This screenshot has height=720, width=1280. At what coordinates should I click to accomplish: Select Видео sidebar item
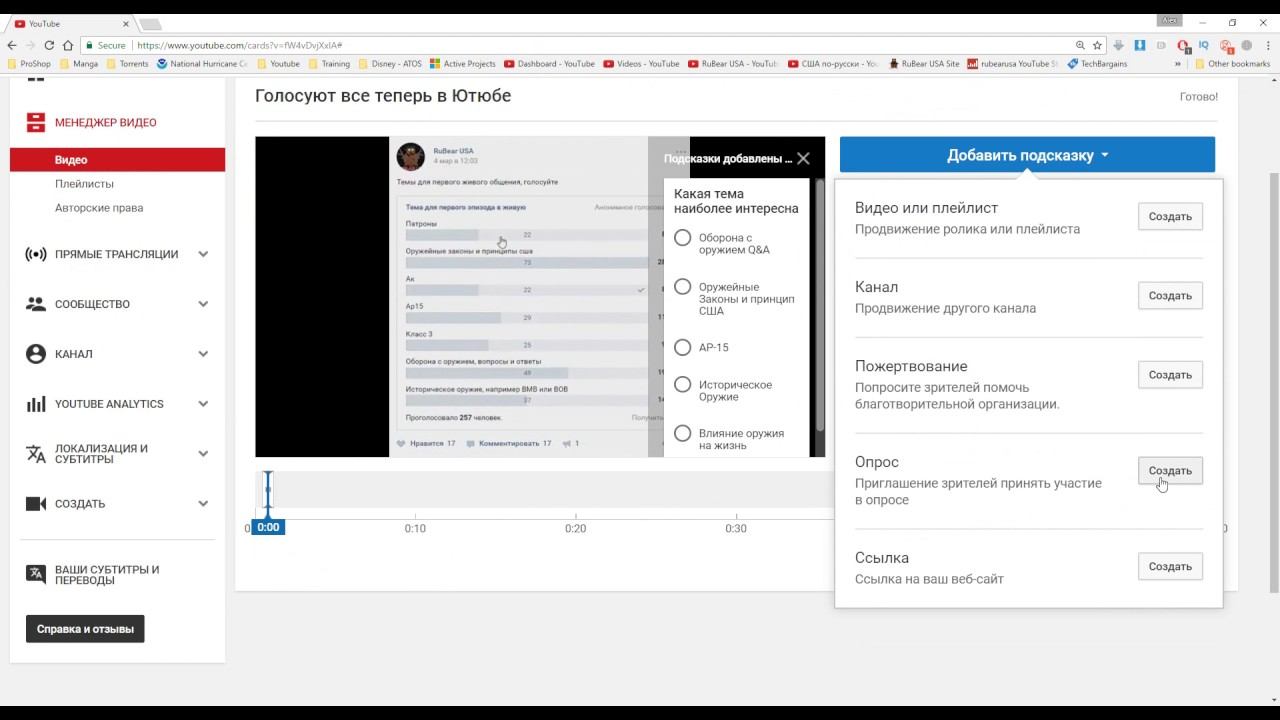tap(118, 160)
